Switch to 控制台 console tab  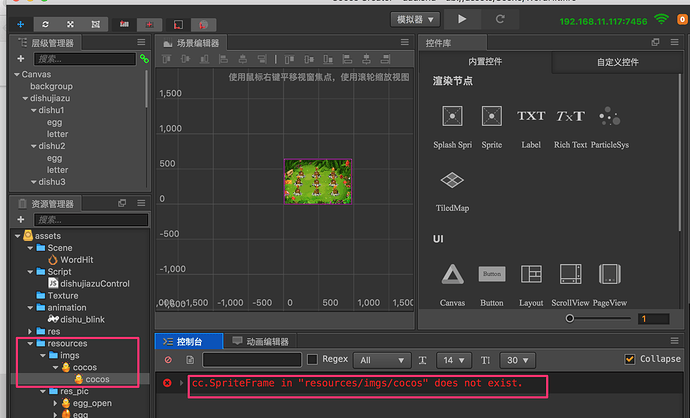point(188,341)
